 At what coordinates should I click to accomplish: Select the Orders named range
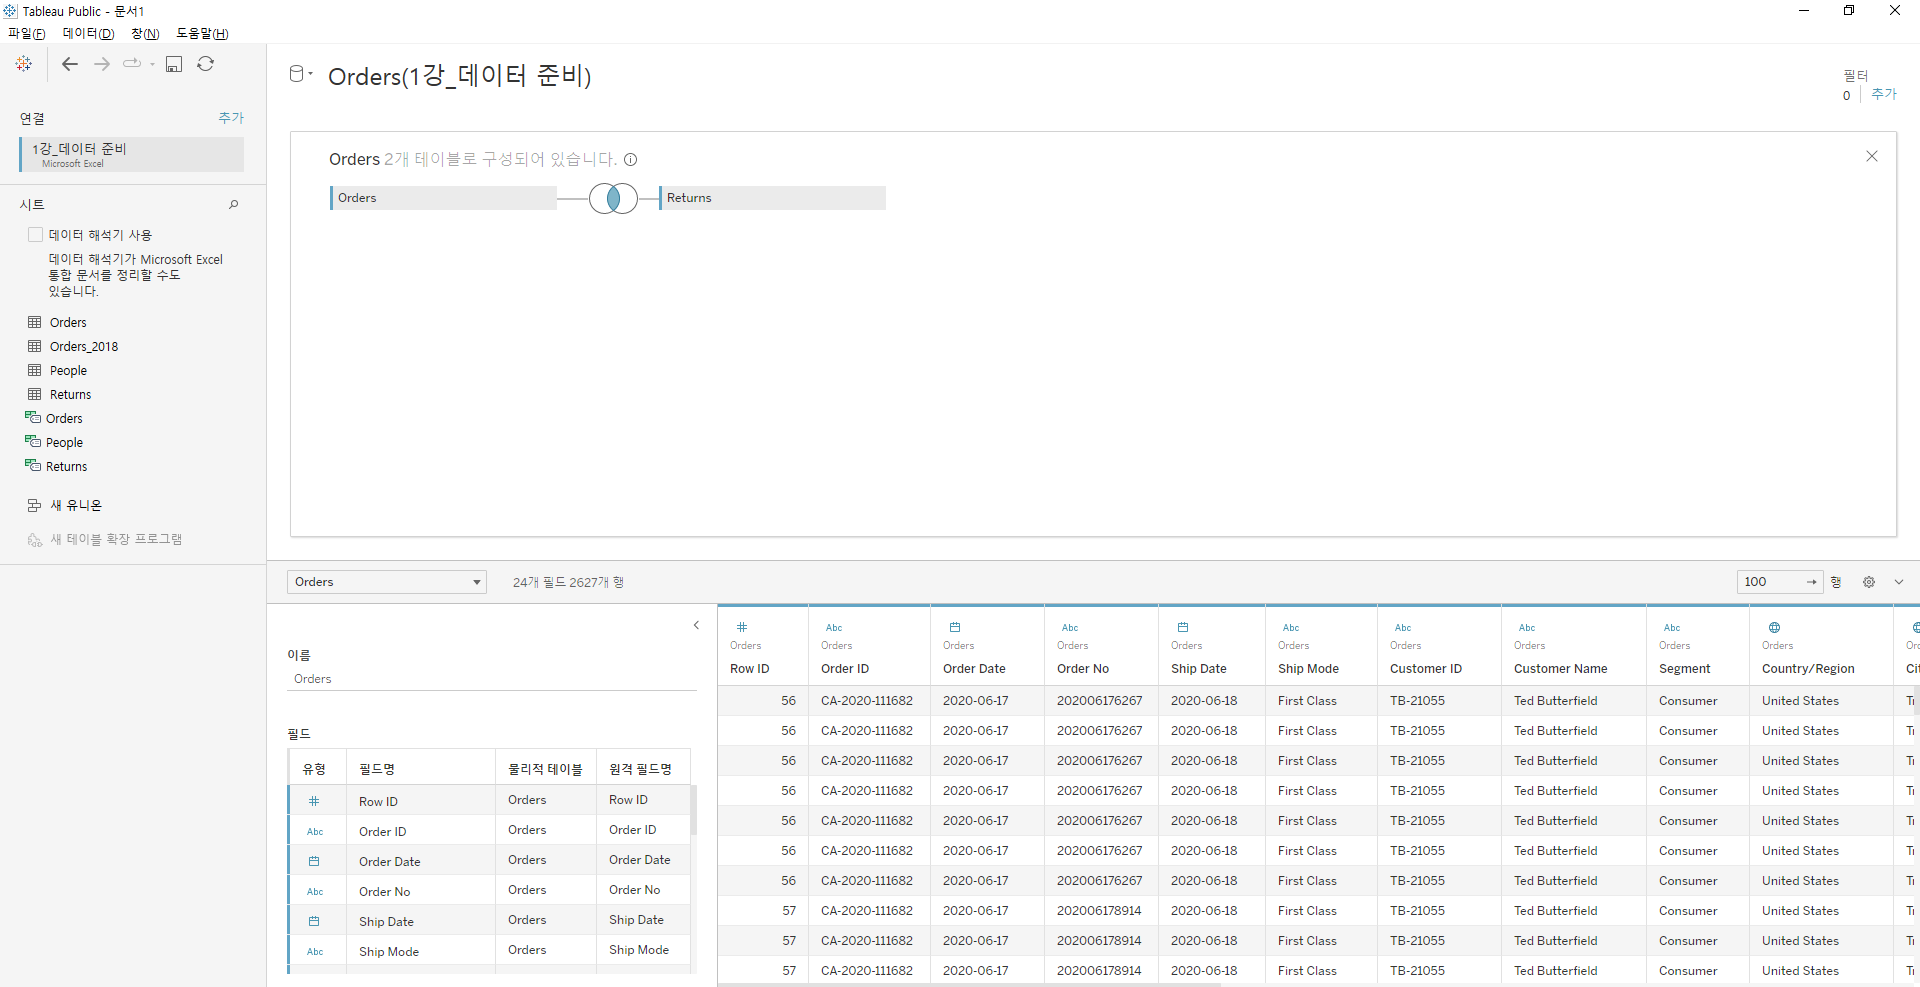(64, 418)
